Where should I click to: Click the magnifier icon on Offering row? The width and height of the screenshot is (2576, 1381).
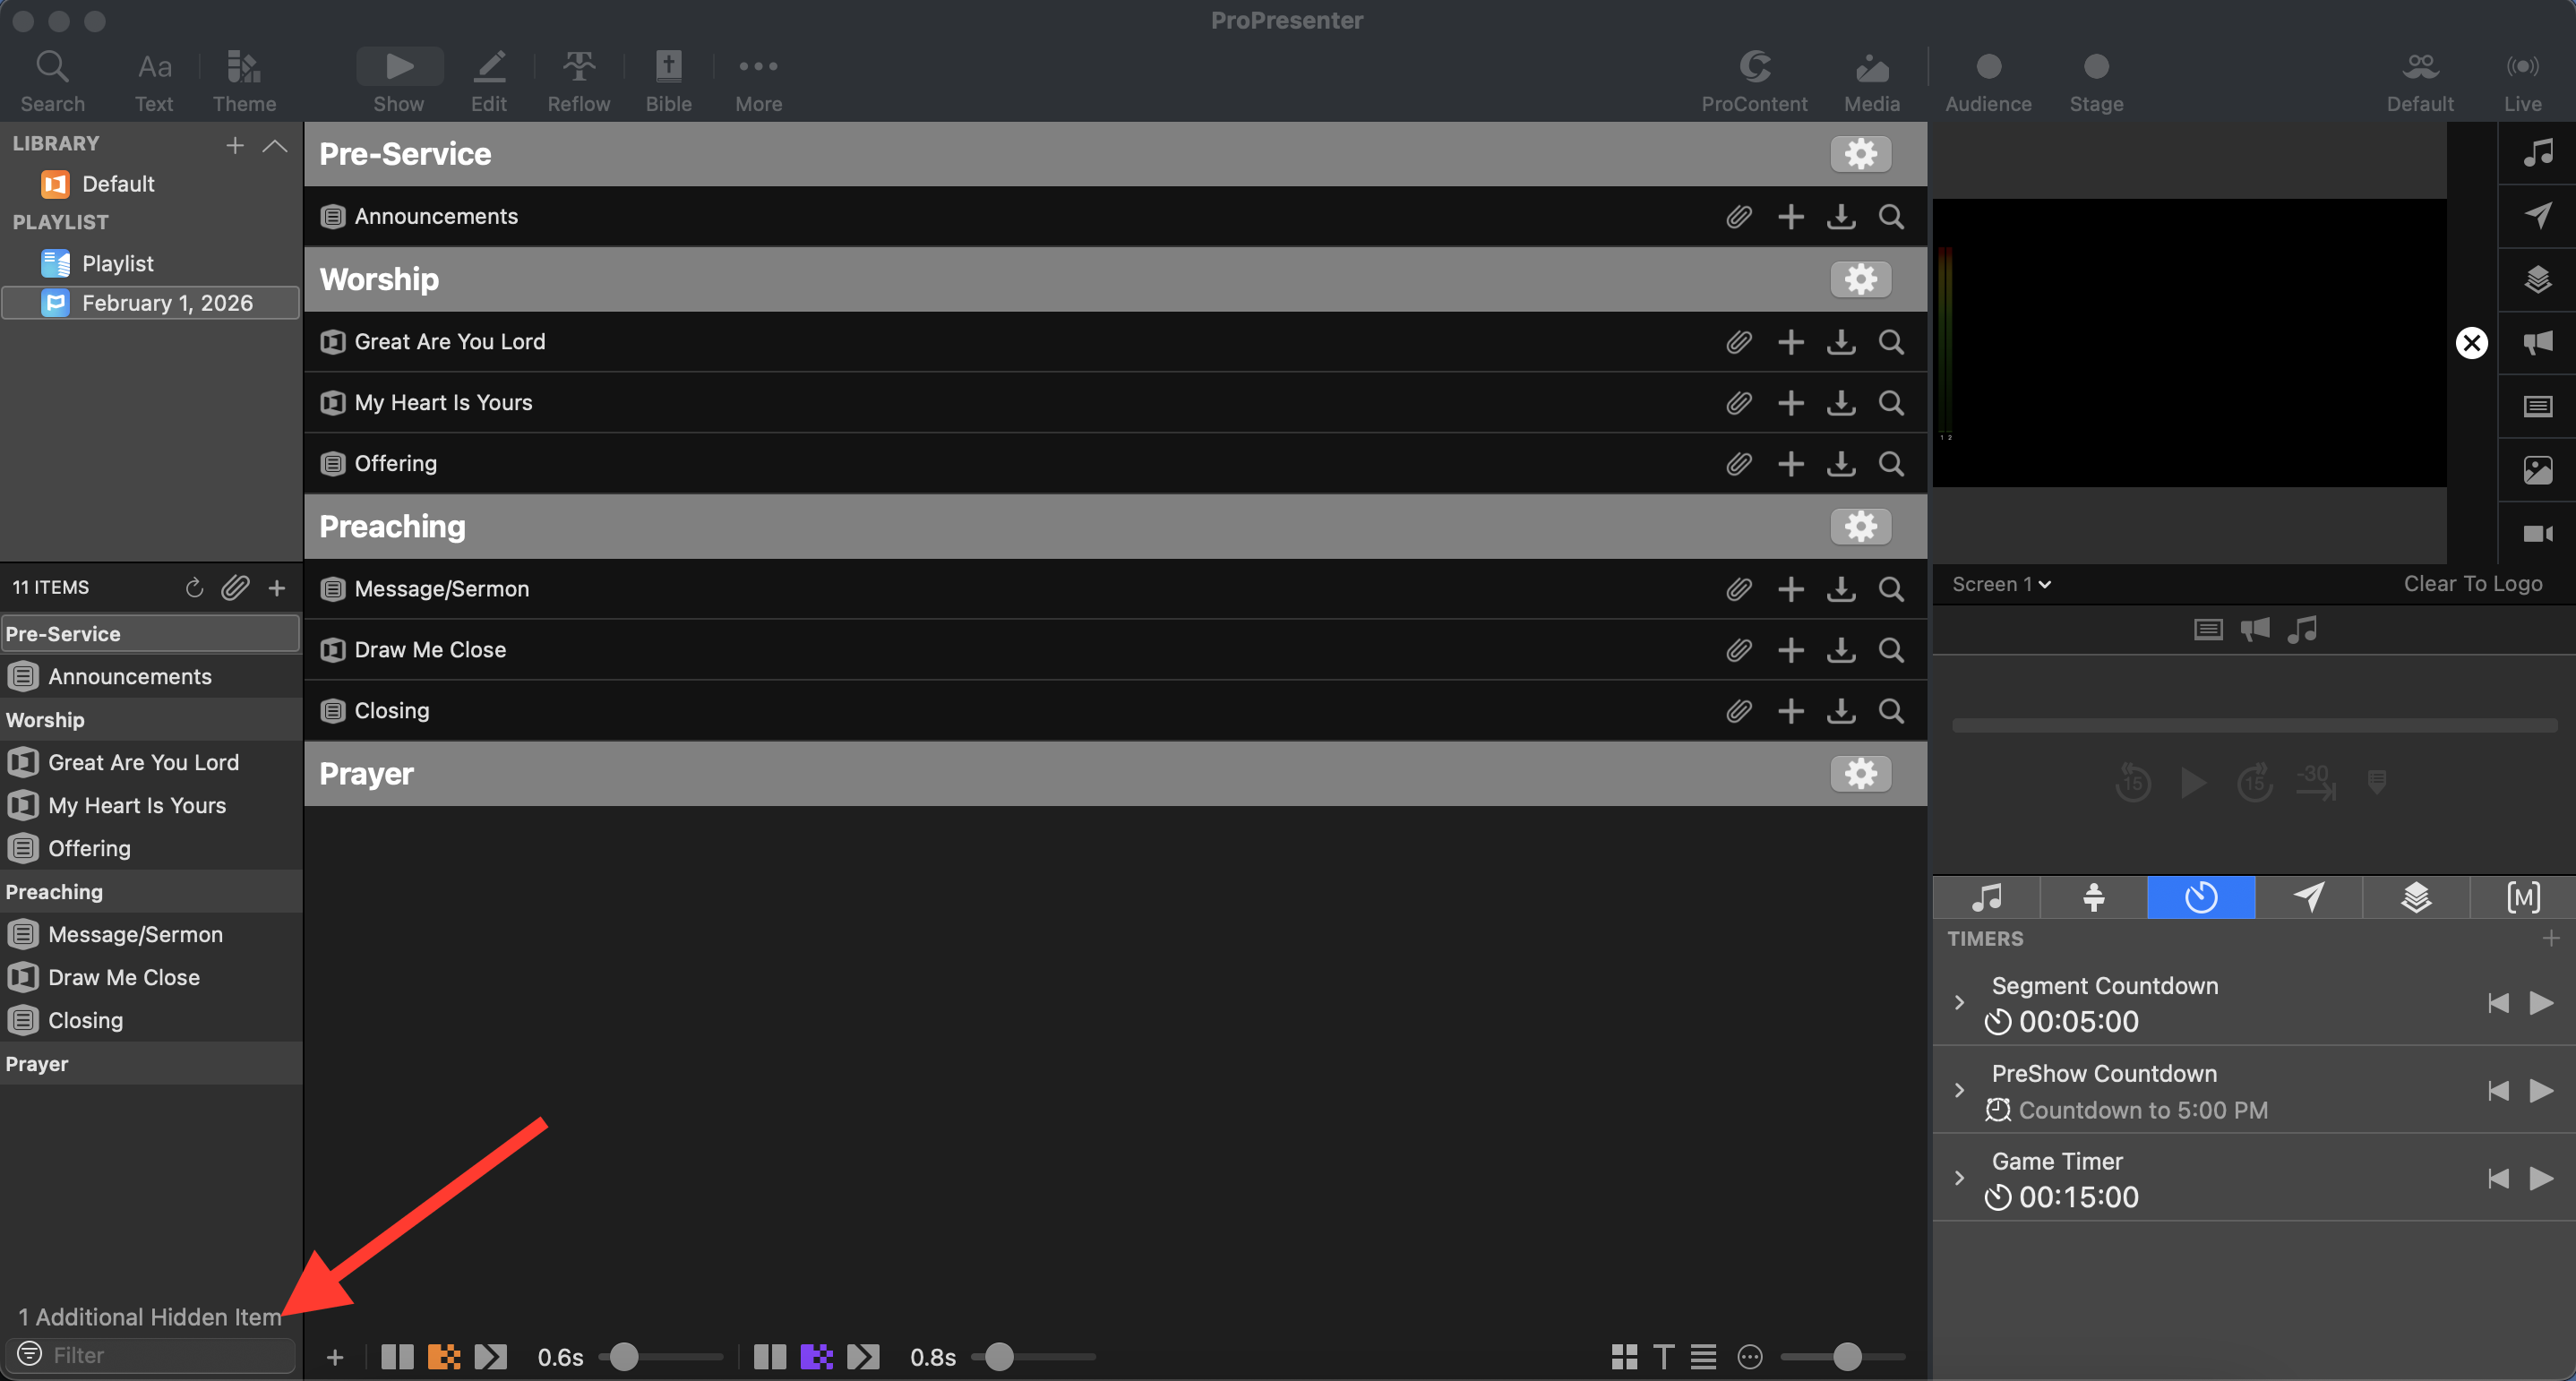(1891, 463)
